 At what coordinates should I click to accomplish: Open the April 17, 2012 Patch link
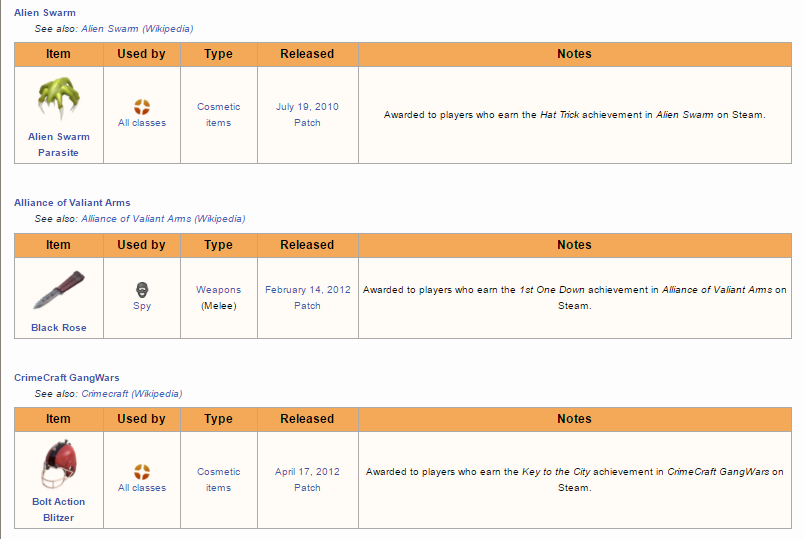tap(307, 480)
